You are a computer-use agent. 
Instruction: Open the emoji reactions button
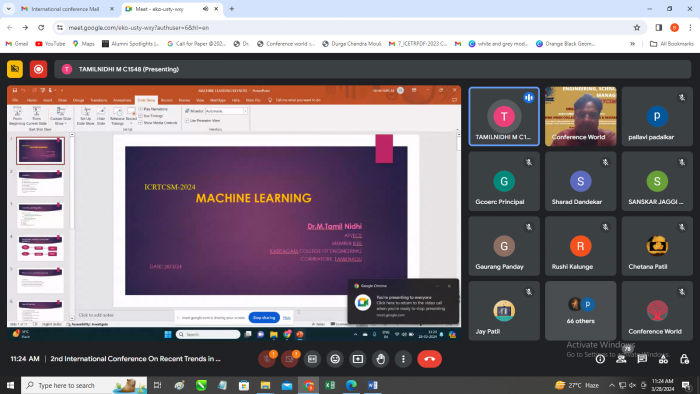click(335, 359)
